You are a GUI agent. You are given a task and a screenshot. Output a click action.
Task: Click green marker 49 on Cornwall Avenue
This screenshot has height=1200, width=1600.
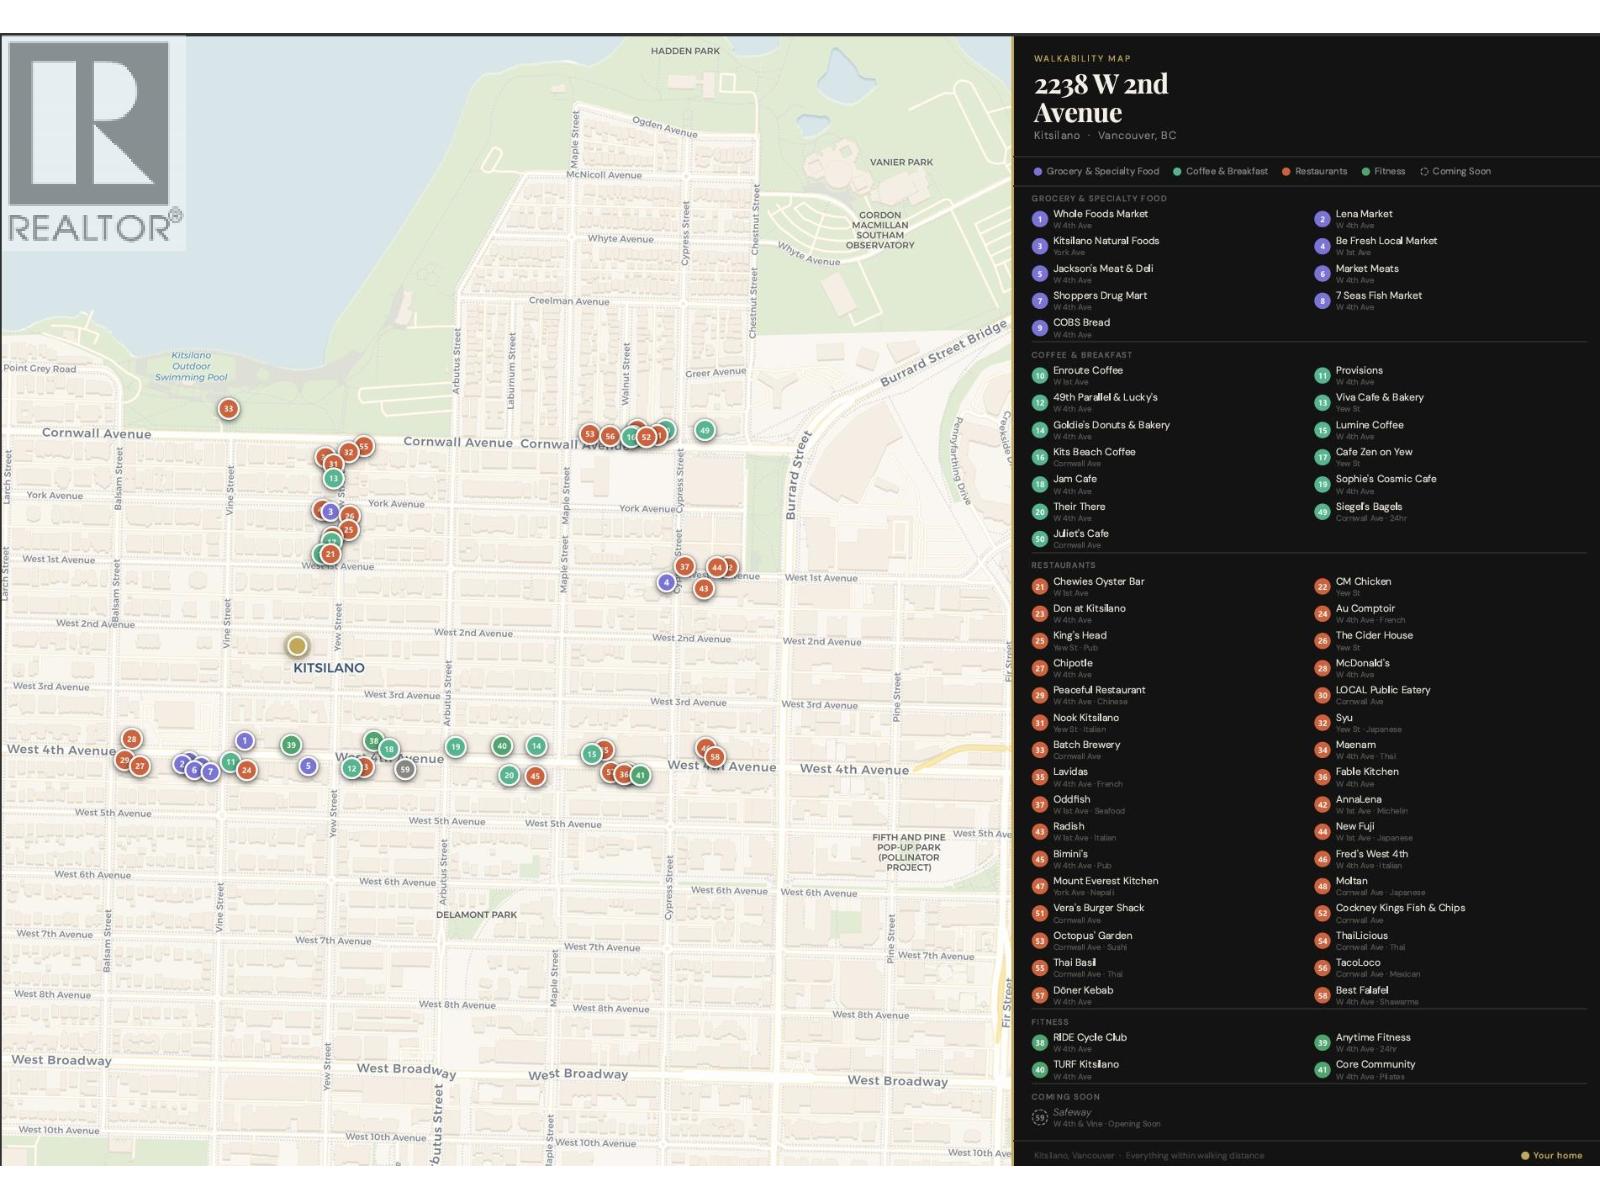pos(705,430)
